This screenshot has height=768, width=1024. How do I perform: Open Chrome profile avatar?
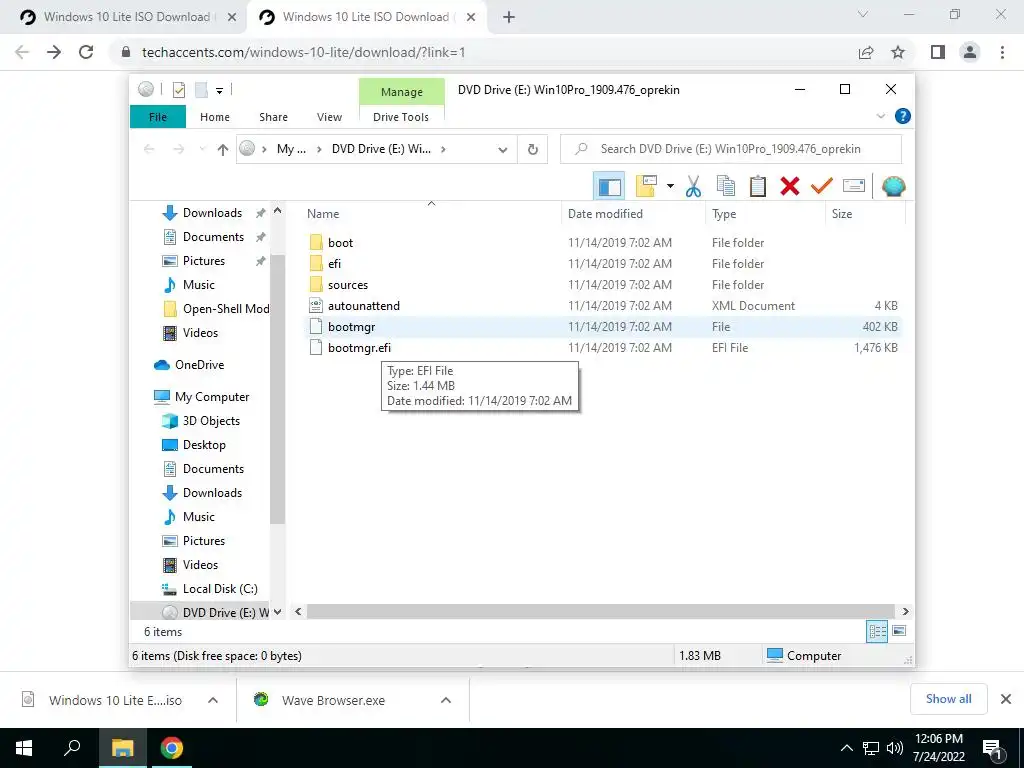click(x=970, y=52)
